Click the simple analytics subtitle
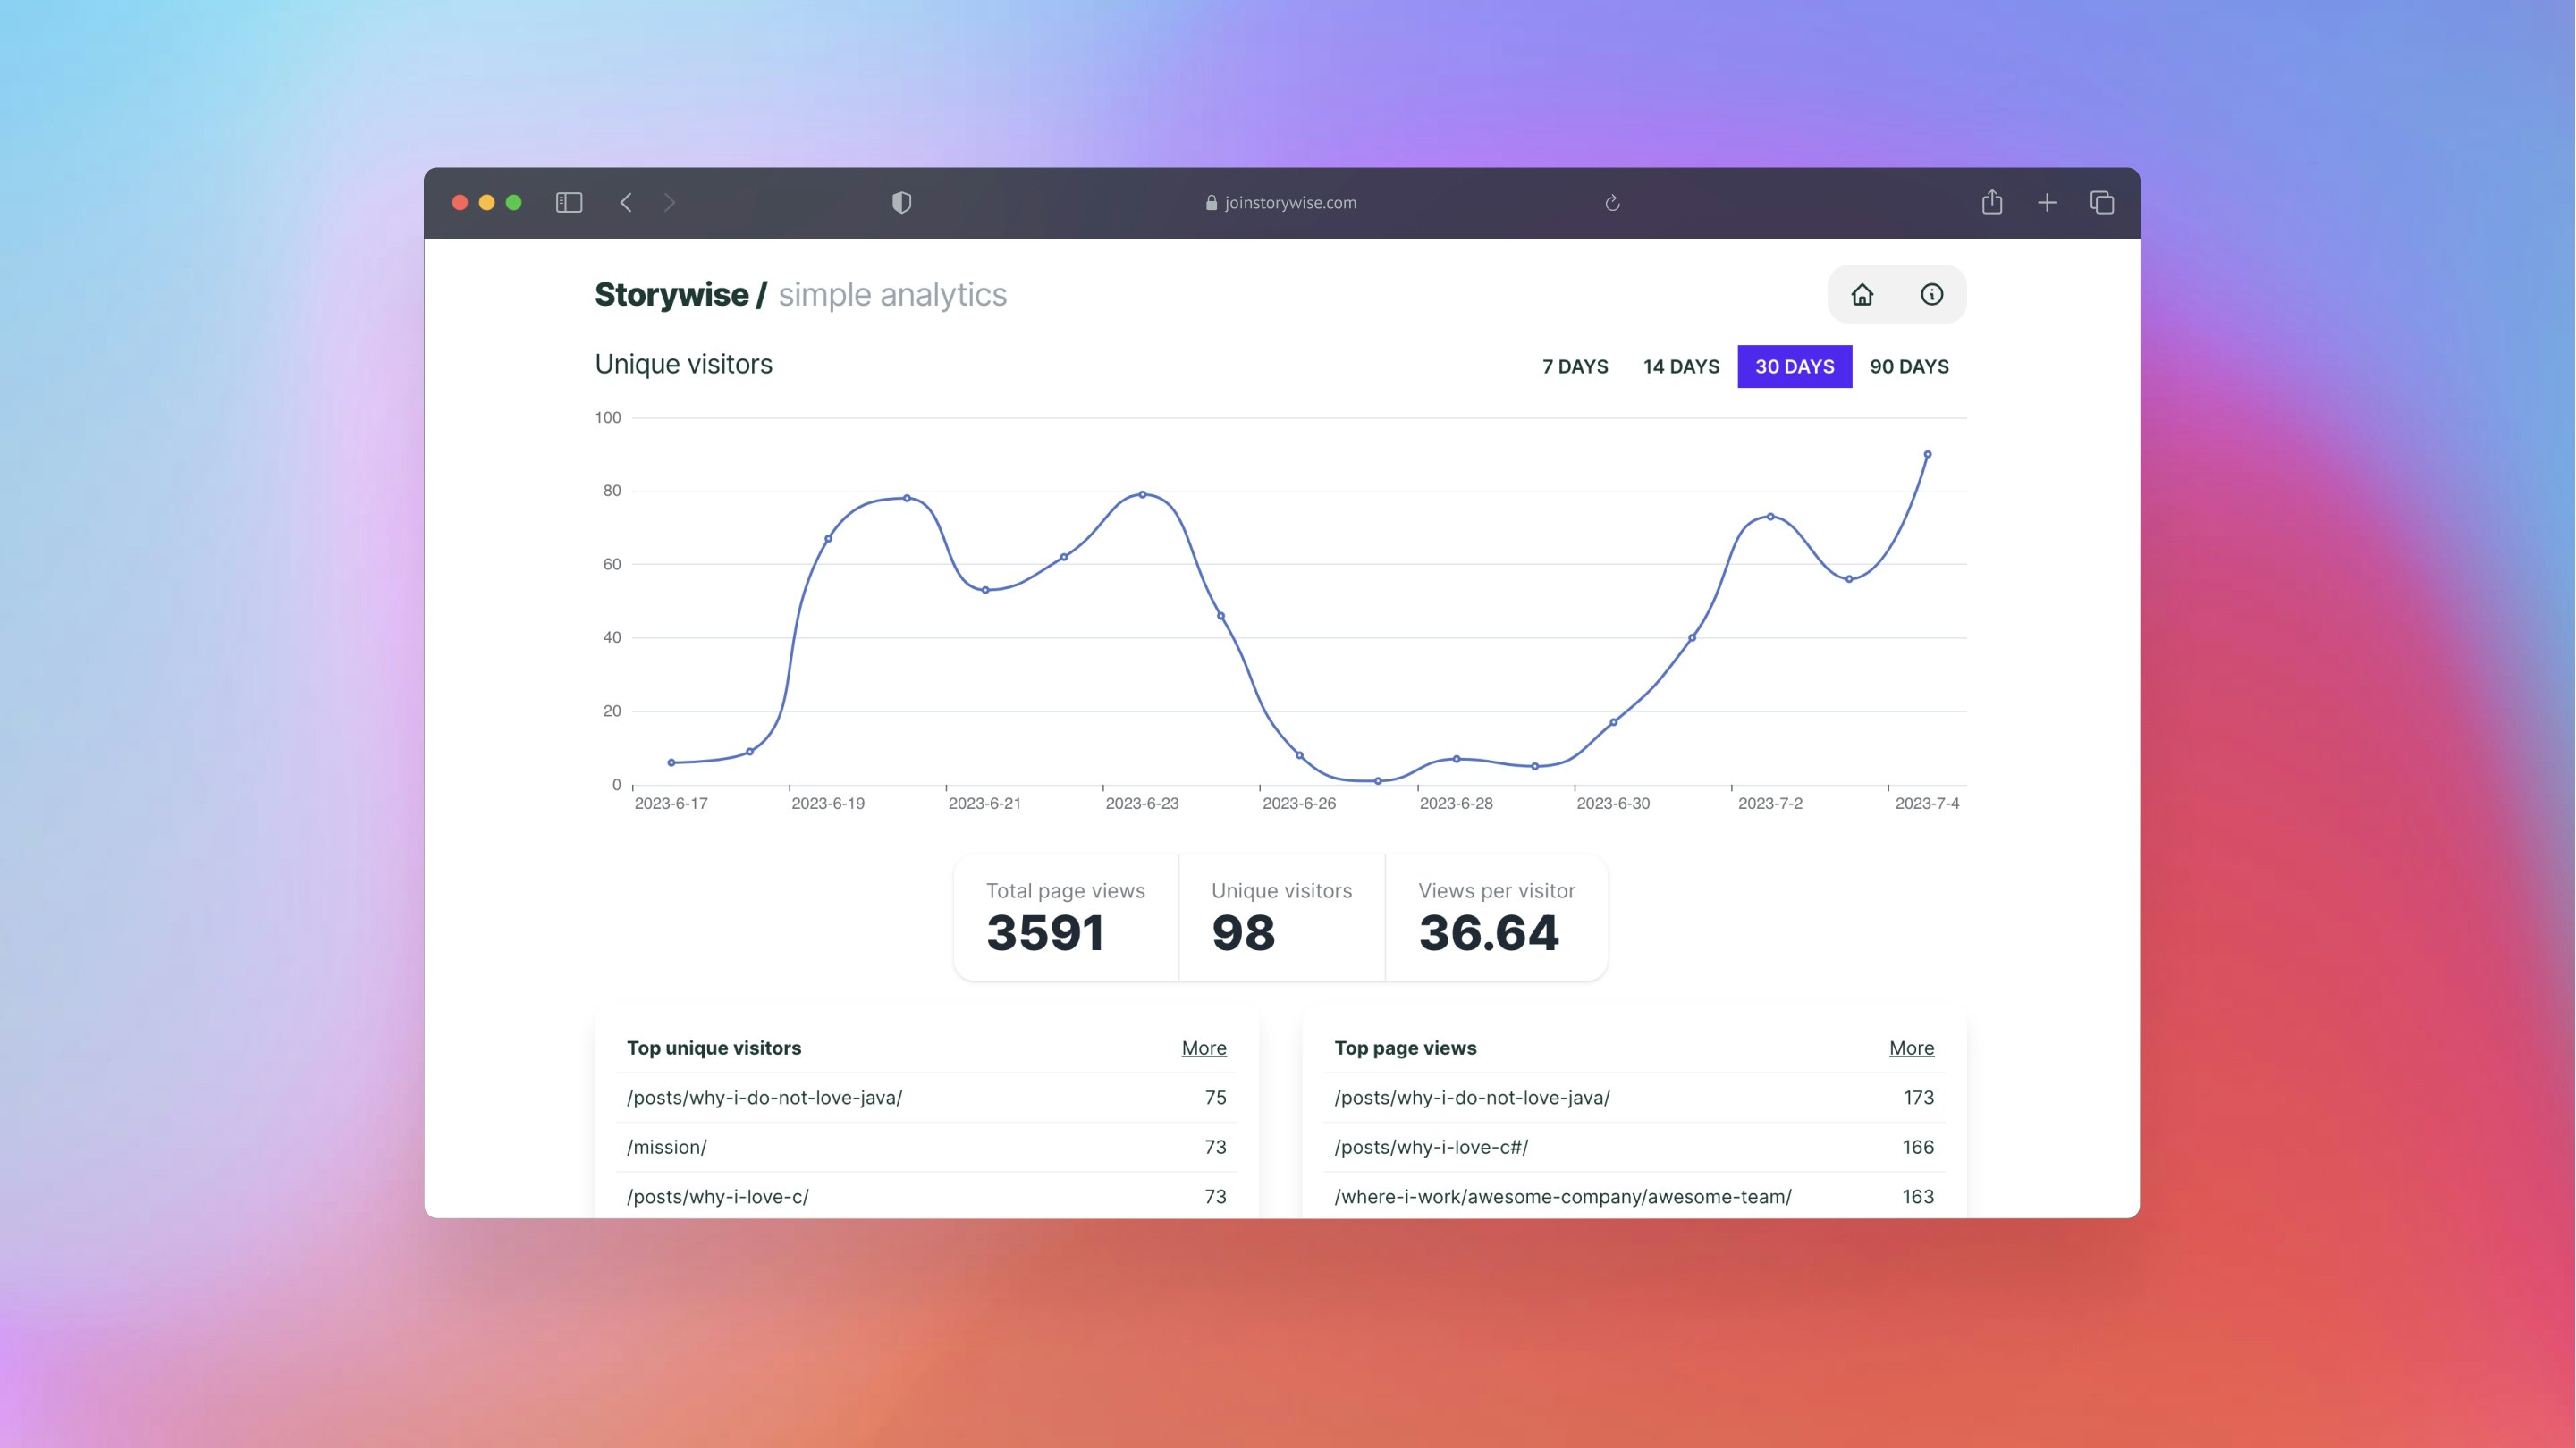This screenshot has width=2576, height=1448. click(892, 295)
